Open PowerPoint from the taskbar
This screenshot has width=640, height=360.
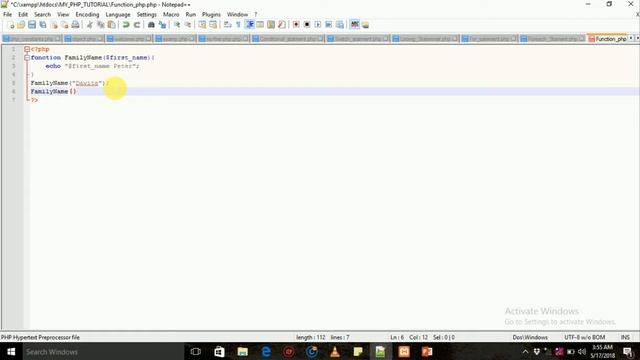(x=427, y=351)
